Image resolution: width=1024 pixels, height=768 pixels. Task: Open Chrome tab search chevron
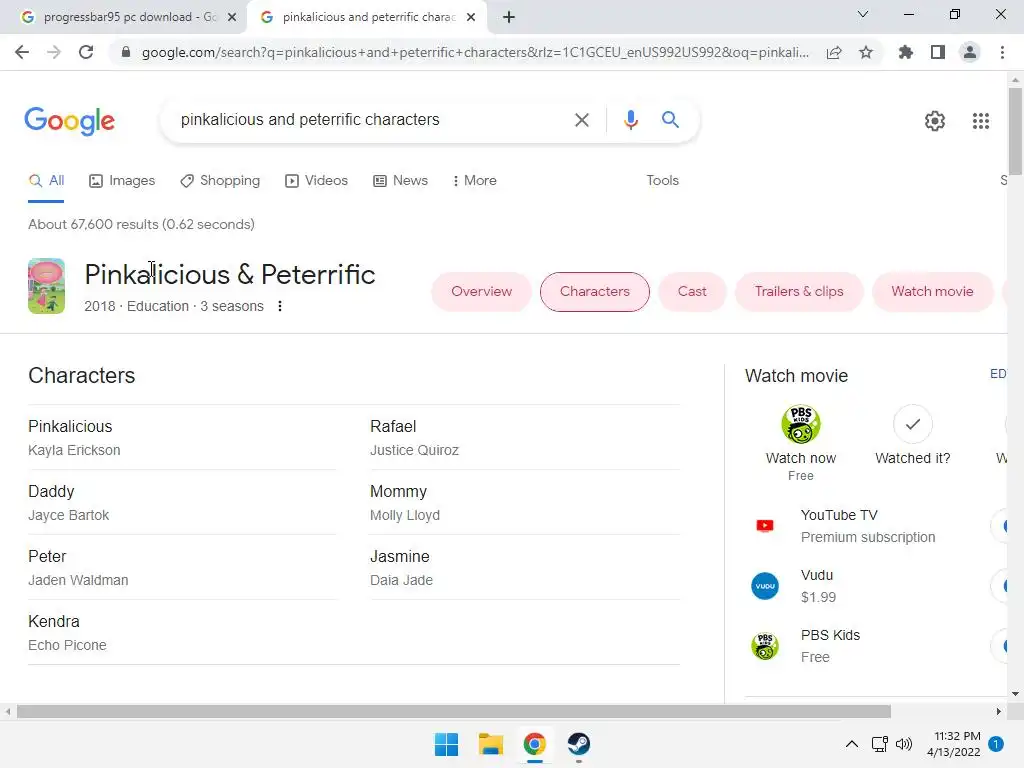click(x=863, y=14)
